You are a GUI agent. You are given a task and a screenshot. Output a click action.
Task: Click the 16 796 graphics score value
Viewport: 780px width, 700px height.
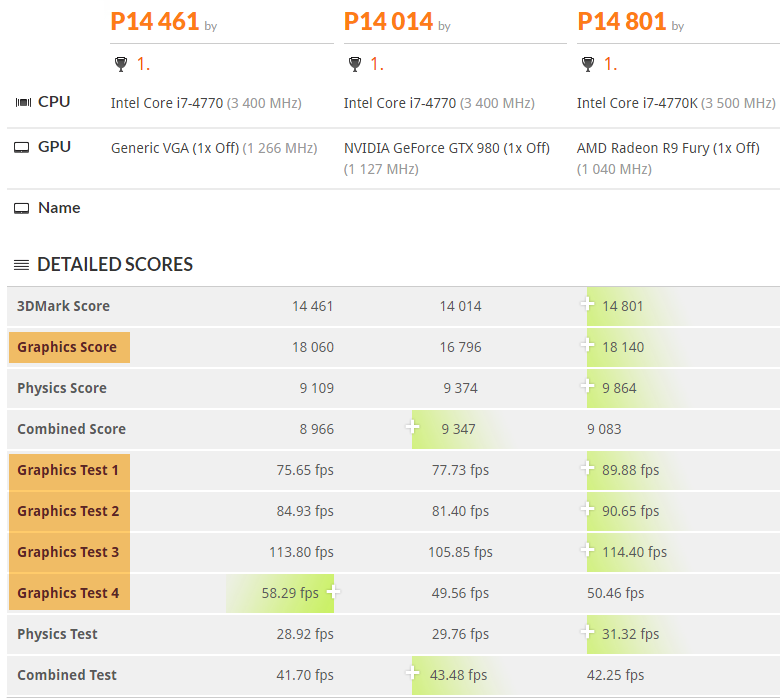pos(460,347)
